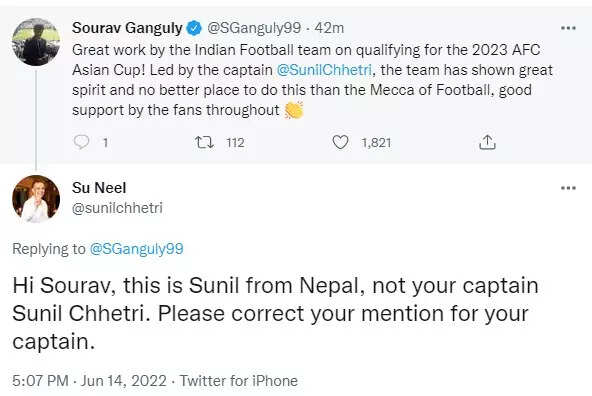Like the tweet with heart icon
This screenshot has width=592, height=396.
[340, 142]
